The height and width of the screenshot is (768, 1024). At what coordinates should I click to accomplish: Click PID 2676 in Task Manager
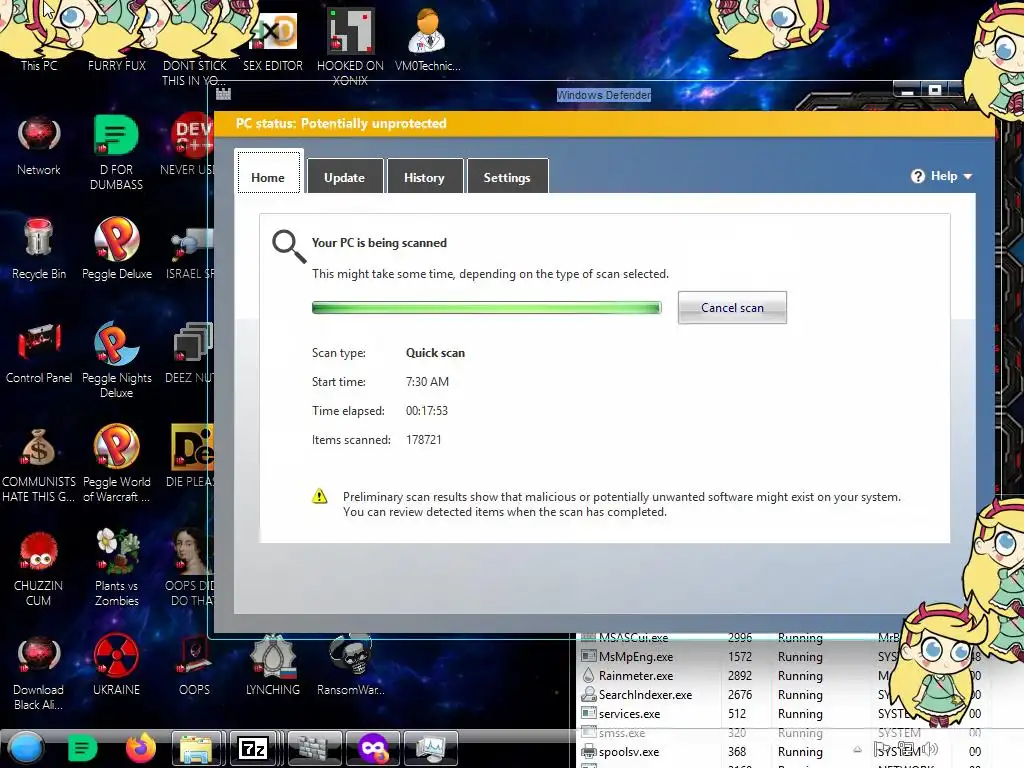740,694
